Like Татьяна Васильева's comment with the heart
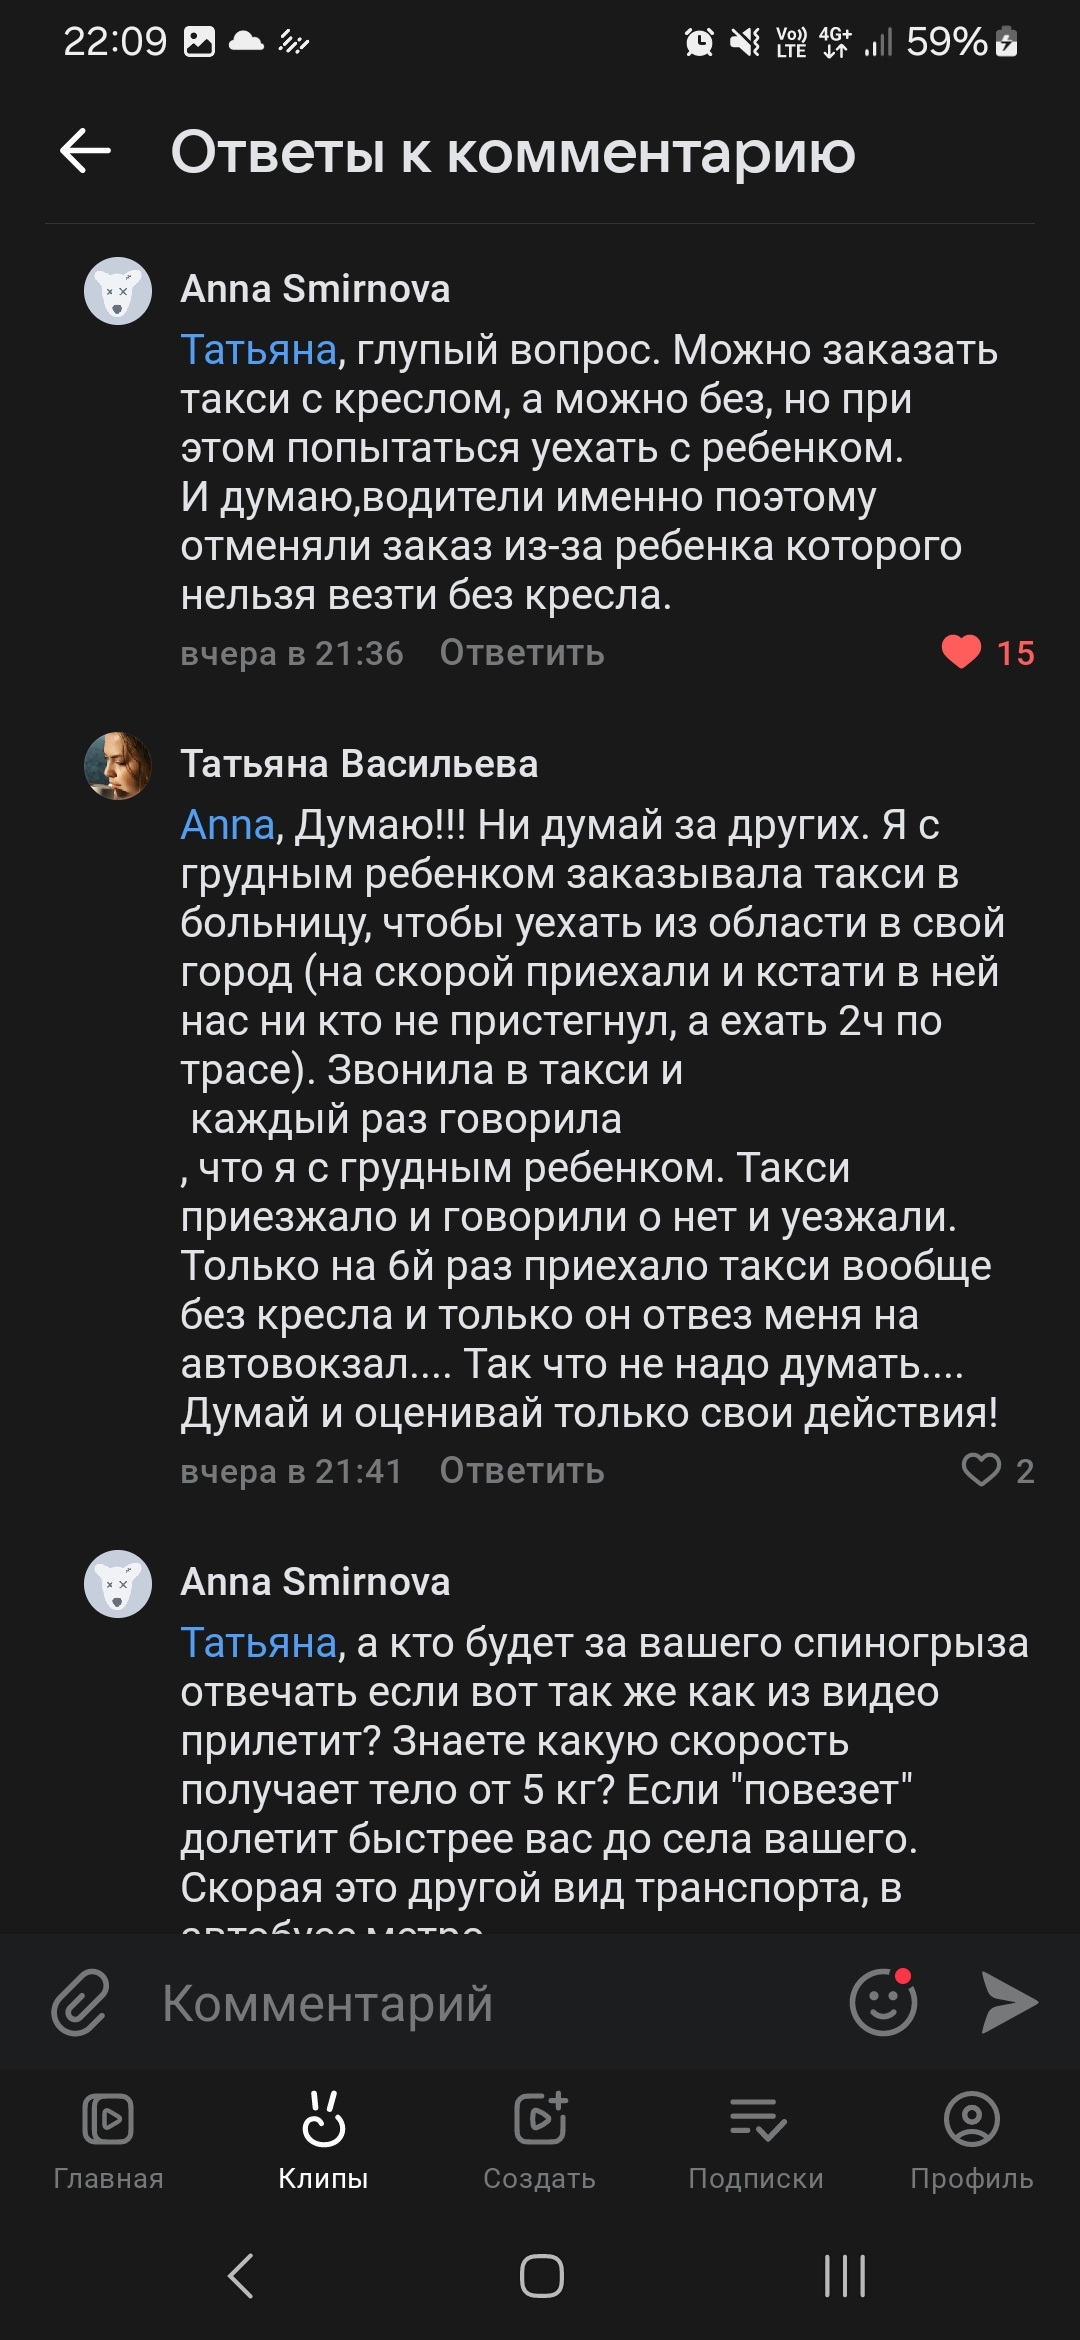Image resolution: width=1080 pixels, height=2340 pixels. pos(981,1470)
